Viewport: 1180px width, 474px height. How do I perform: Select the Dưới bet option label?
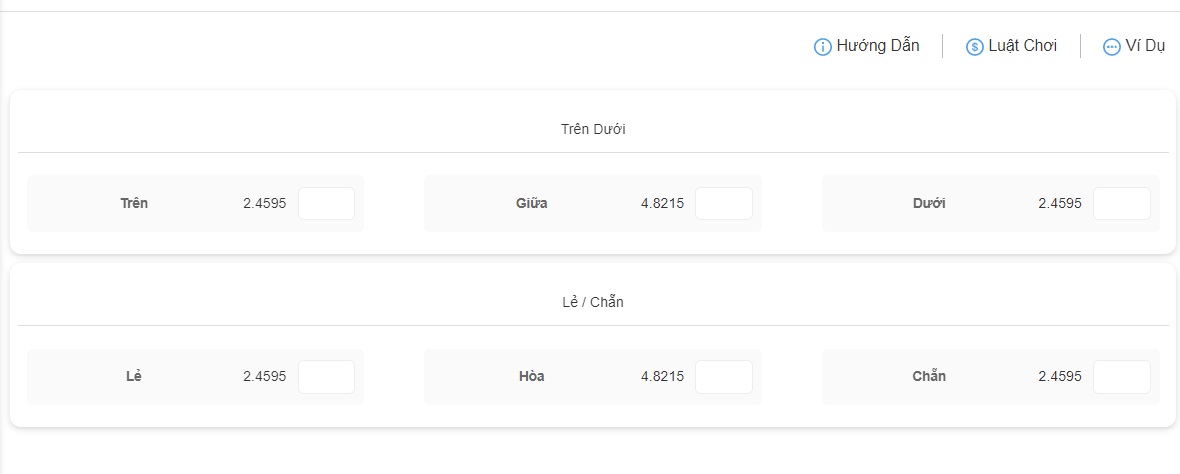coord(929,203)
